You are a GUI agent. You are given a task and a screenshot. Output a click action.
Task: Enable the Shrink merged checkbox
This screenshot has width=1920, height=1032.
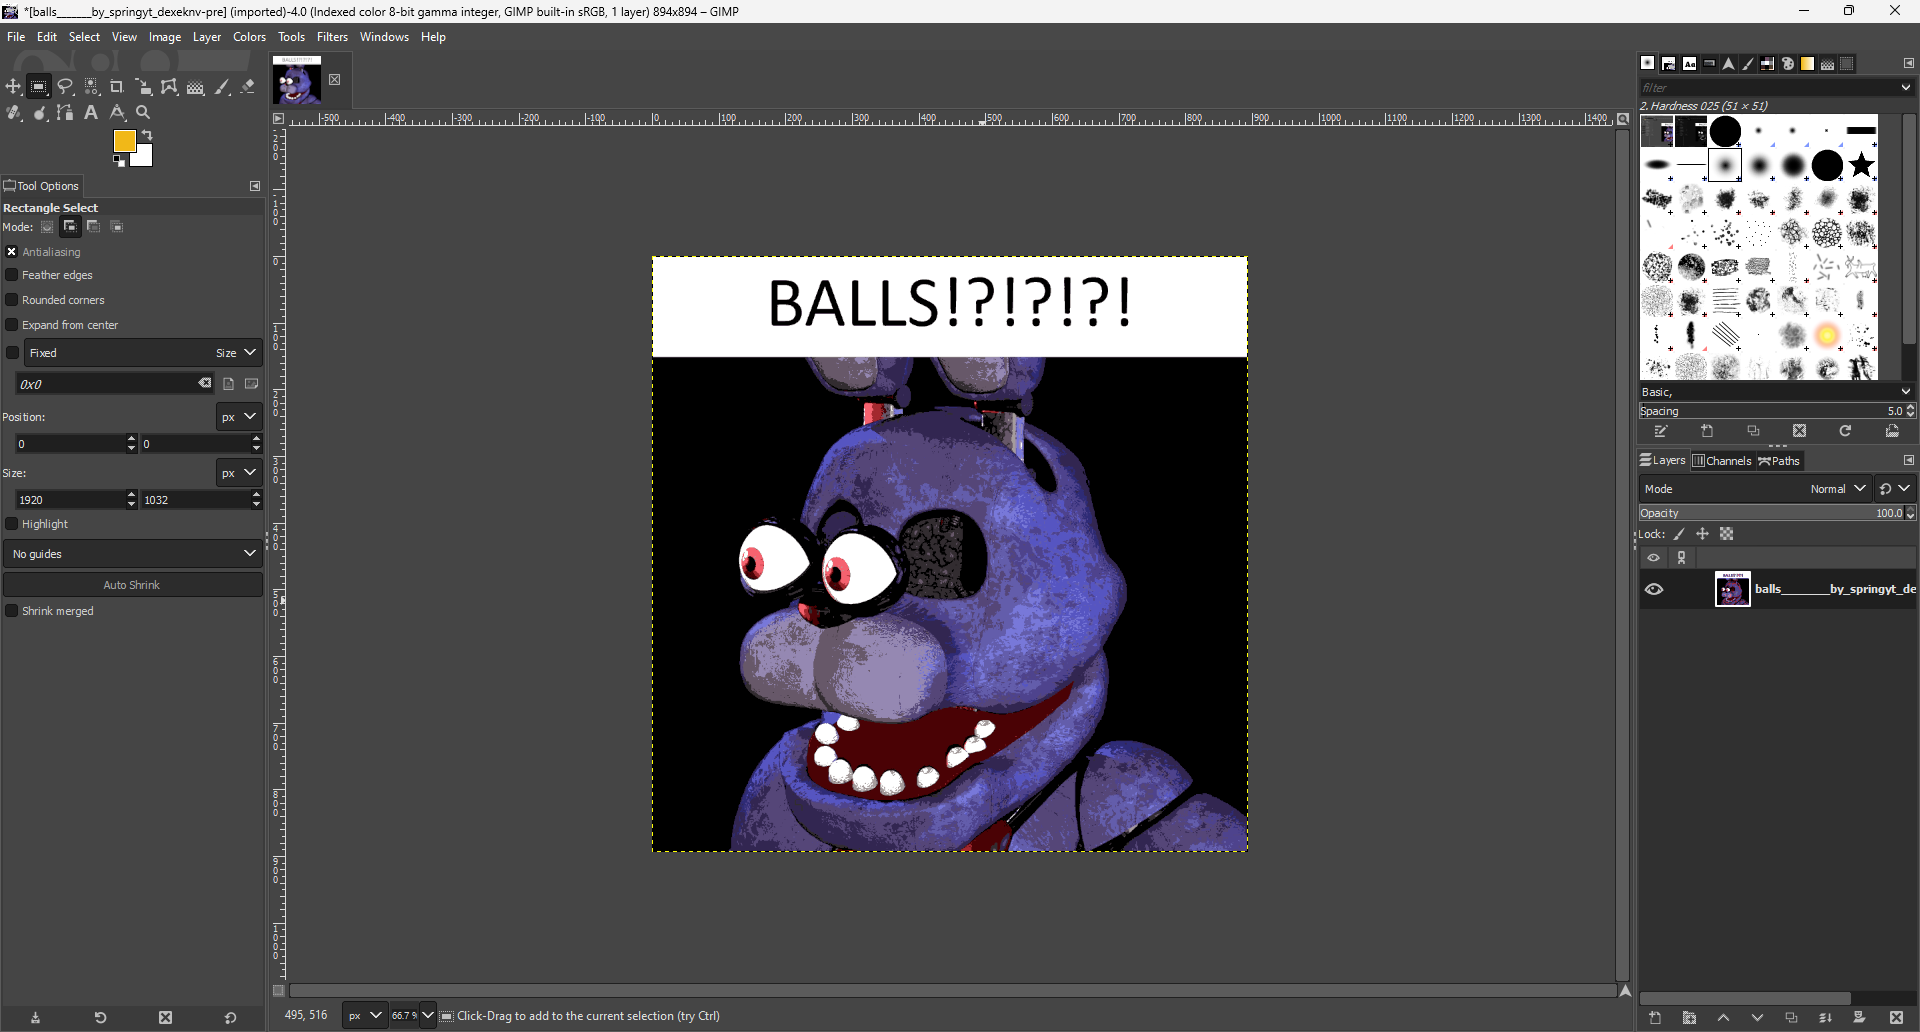(x=12, y=611)
